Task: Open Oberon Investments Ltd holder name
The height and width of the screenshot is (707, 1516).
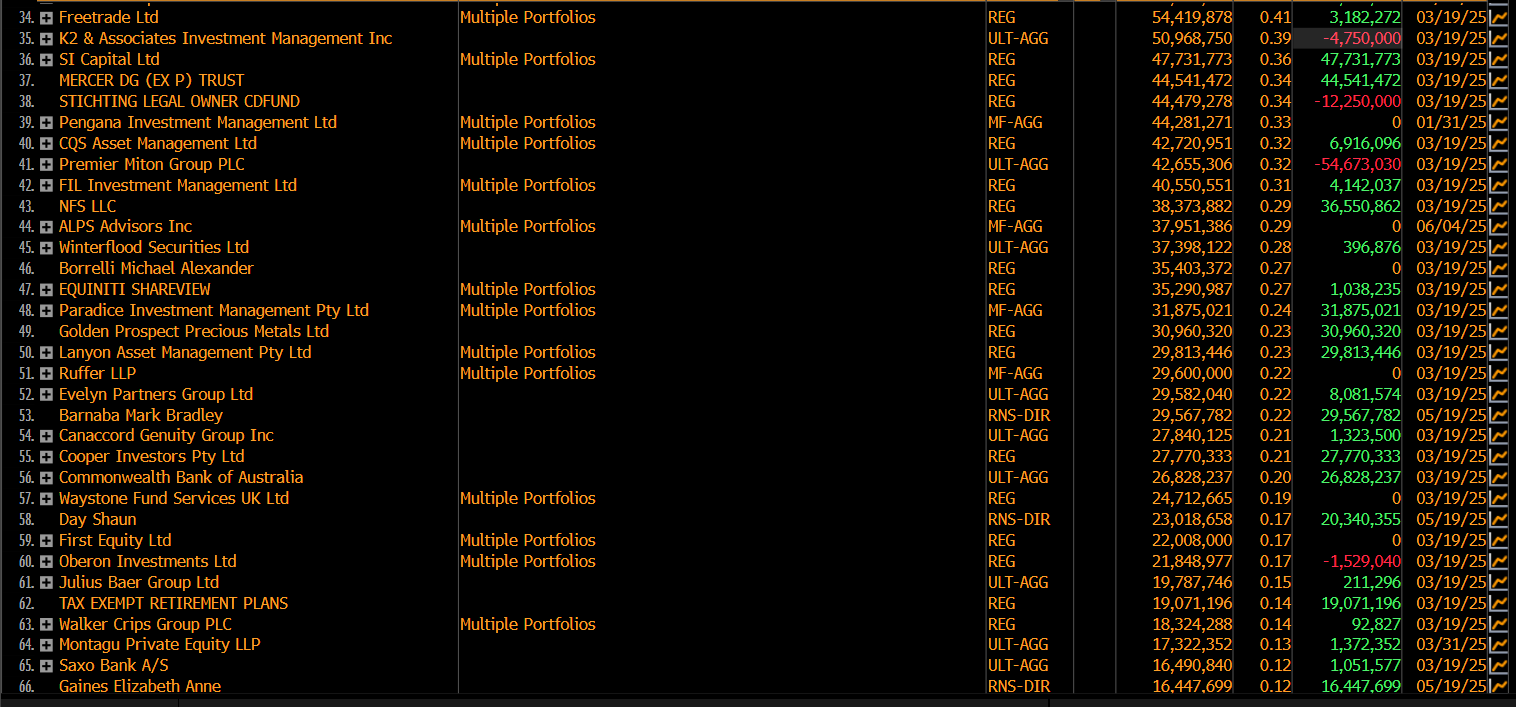Action: [148, 561]
